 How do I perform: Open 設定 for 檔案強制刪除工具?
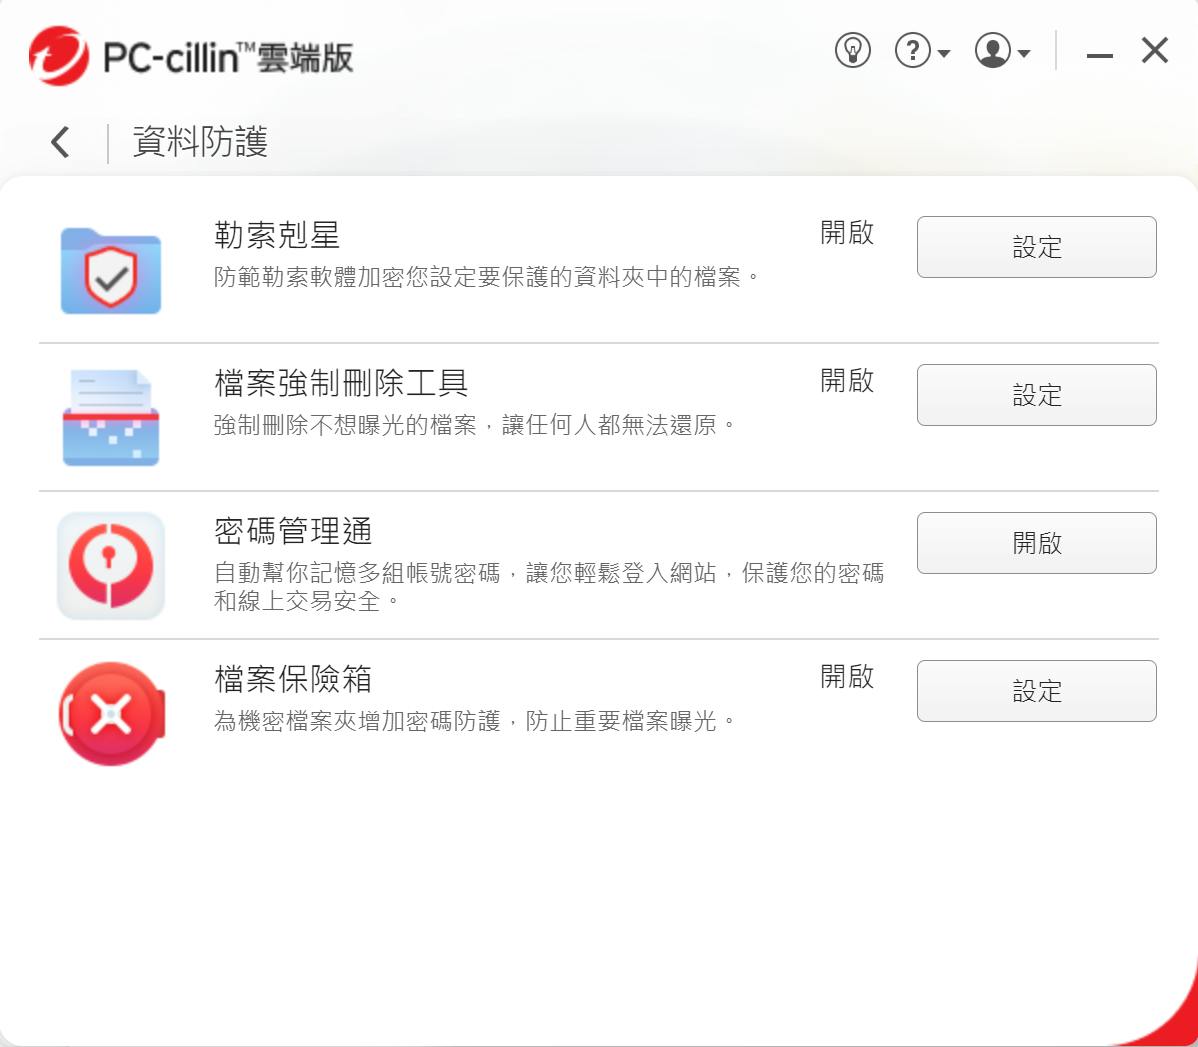(x=1037, y=395)
